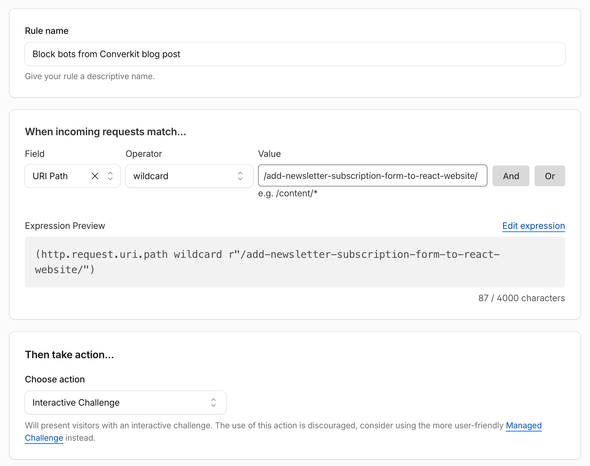This screenshot has width=590, height=466.
Task: Click 'Give your rule a descriptive name.' text
Action: [90, 76]
